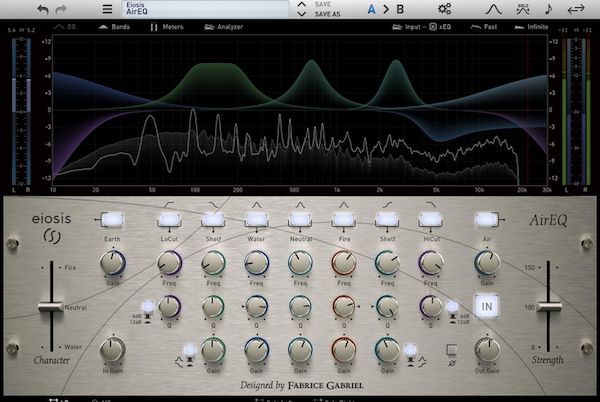
Task: Toggle the LoCut band button
Action: (169, 220)
